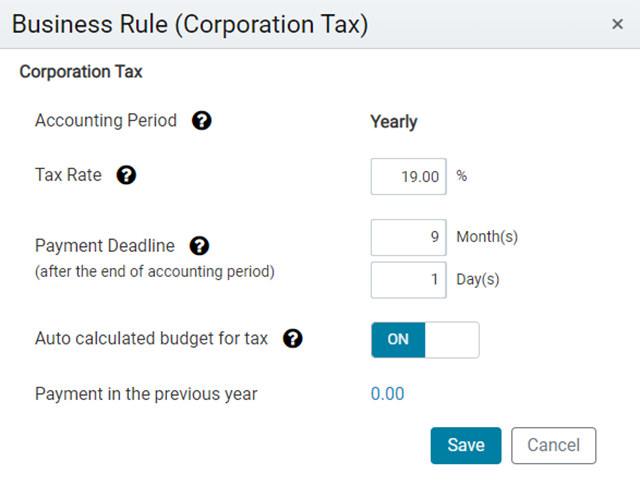Screen dimensions: 640x498
Task: Close the Business Rule dialog with X
Action: (617, 24)
